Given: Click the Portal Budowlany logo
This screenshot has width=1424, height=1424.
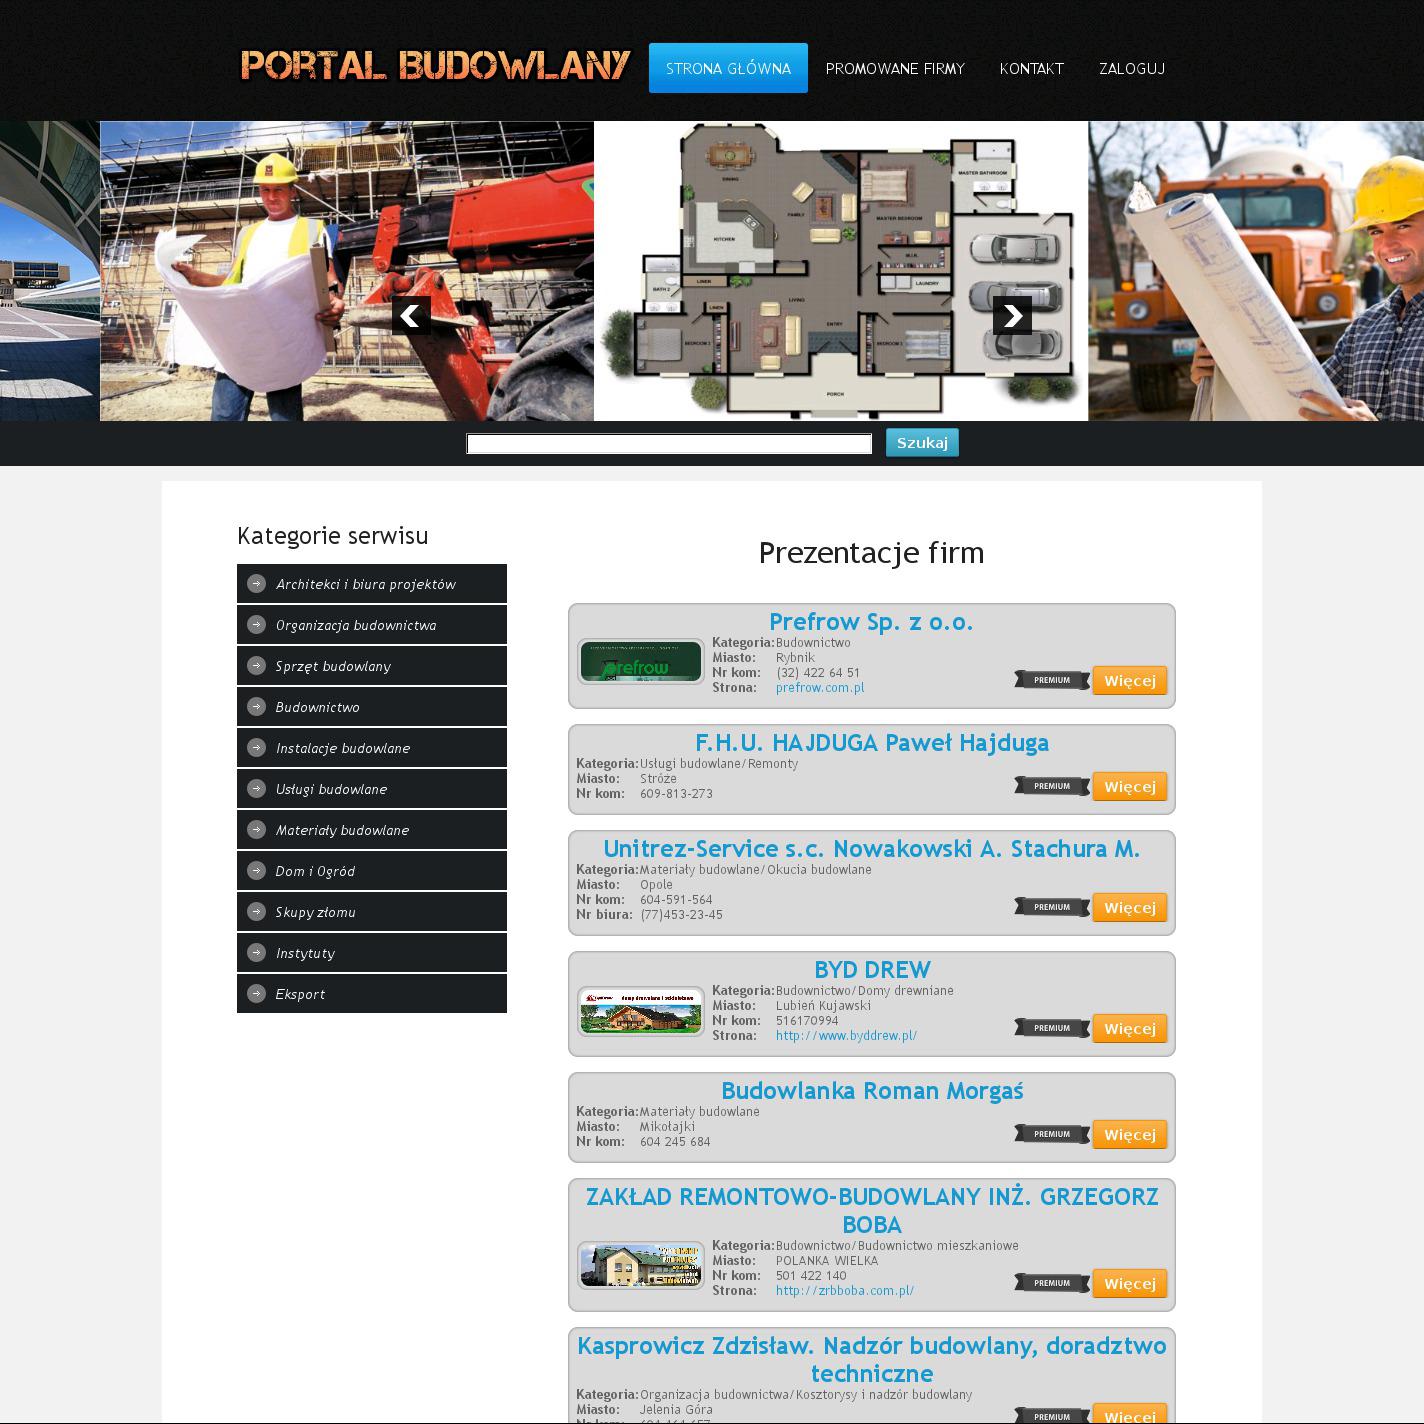Looking at the screenshot, I should pyautogui.click(x=435, y=66).
